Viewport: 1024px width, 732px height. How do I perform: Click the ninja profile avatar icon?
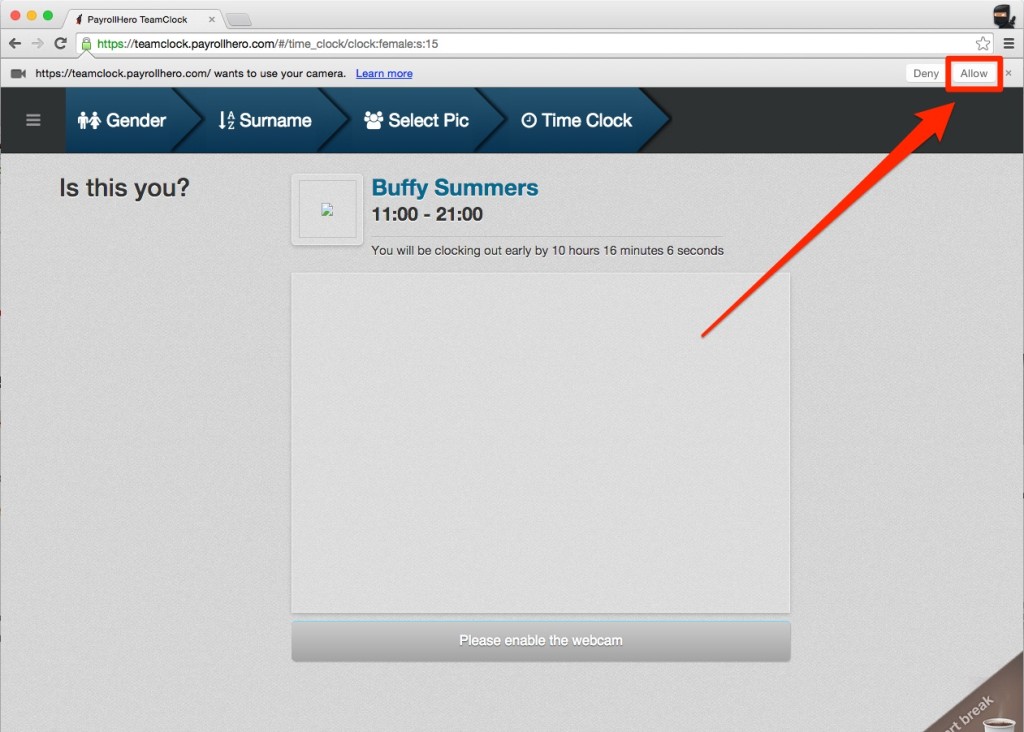click(1003, 15)
